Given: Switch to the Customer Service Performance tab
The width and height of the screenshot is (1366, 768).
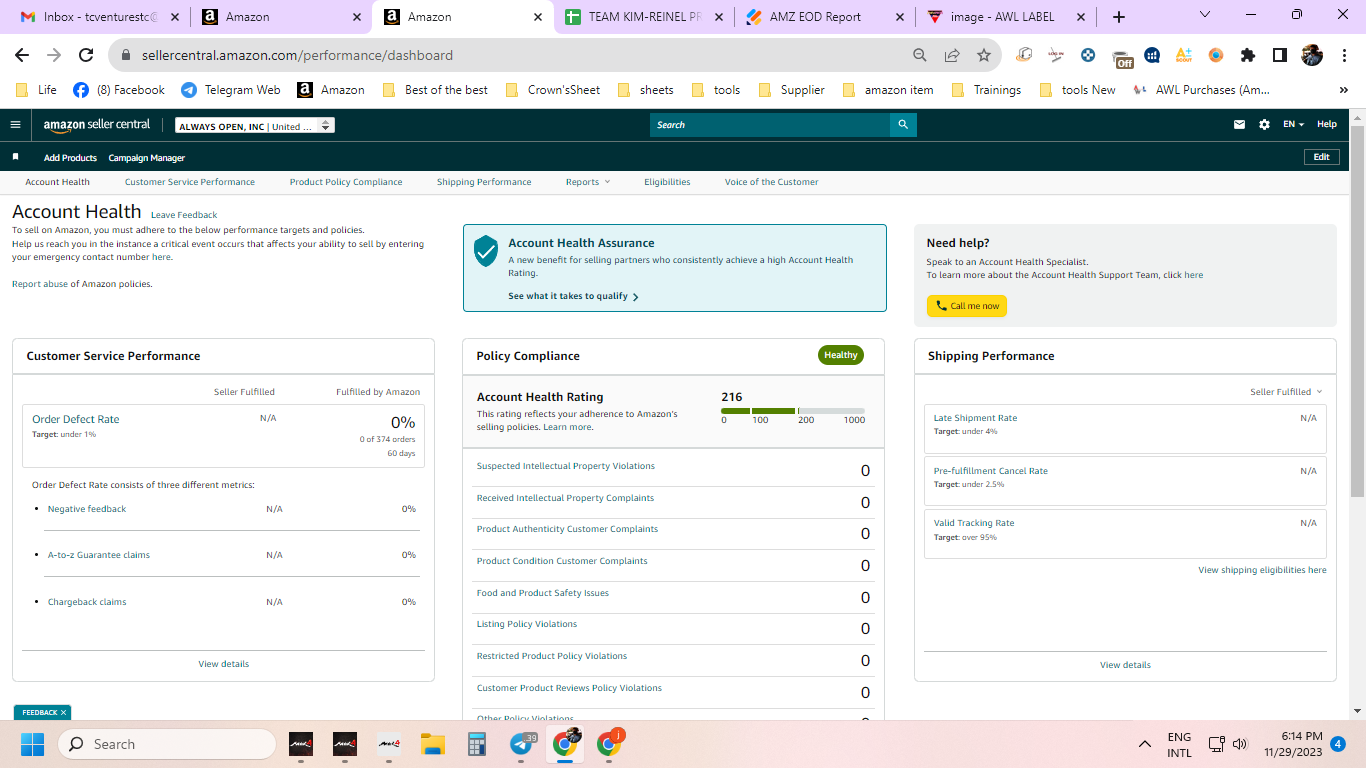Looking at the screenshot, I should pyautogui.click(x=190, y=182).
